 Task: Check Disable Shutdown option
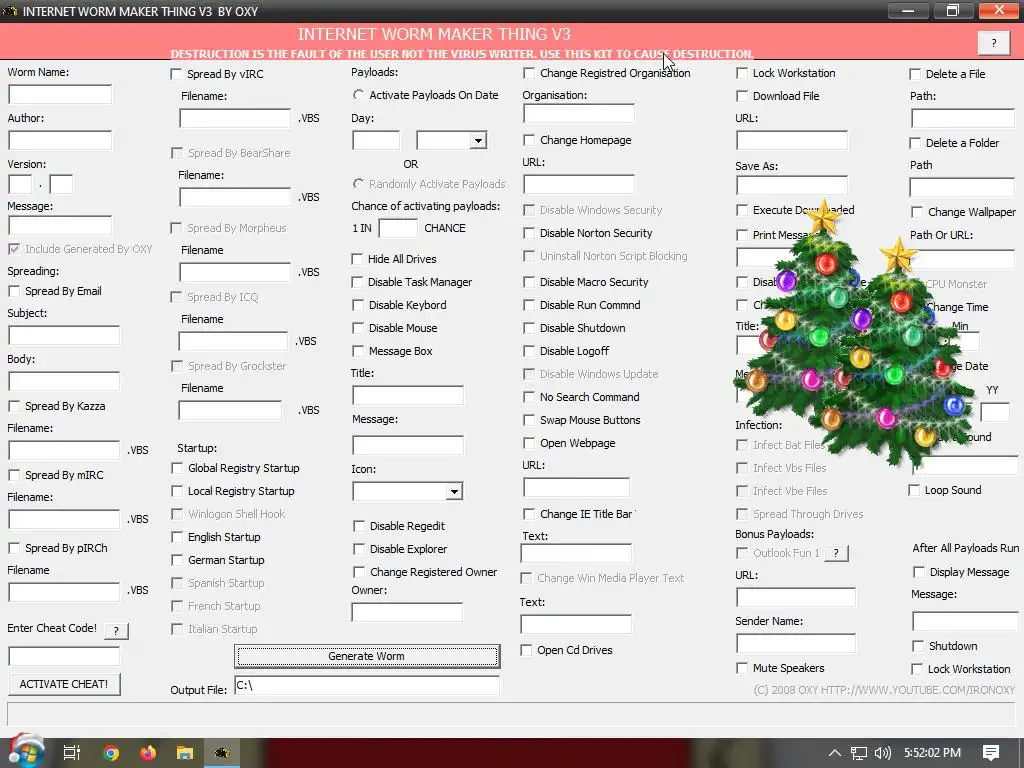(x=529, y=328)
